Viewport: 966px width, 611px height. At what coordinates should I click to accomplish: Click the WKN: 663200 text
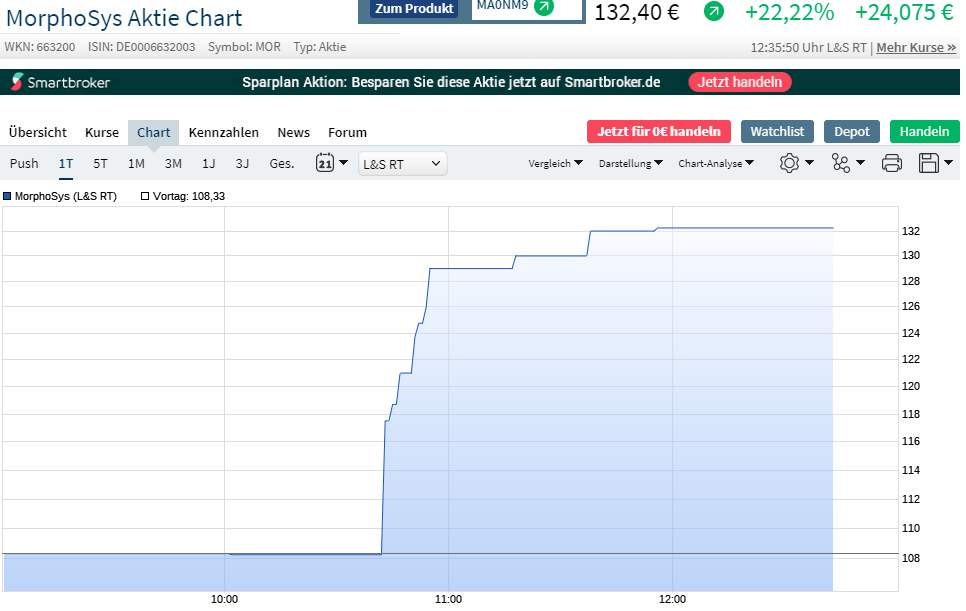pos(40,47)
